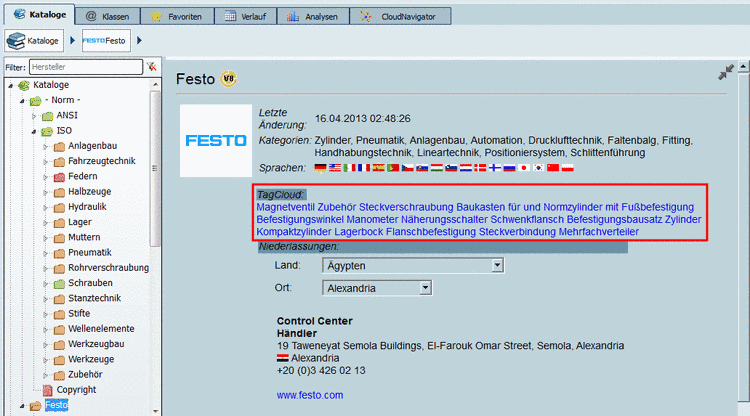
Task: Select the Stifte folder icon
Action: click(x=59, y=314)
